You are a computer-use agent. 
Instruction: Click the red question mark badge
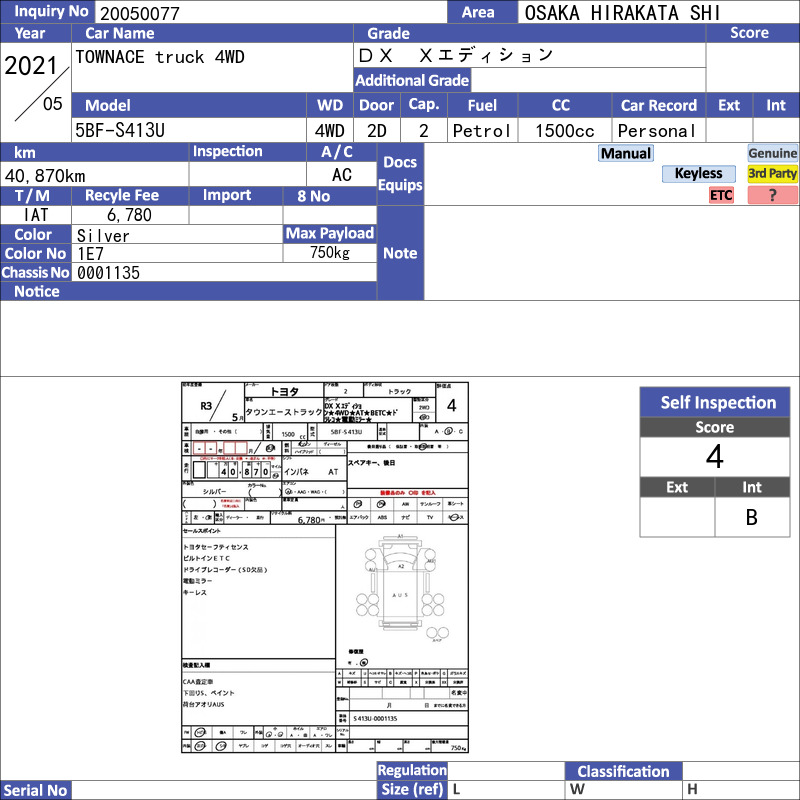(772, 195)
